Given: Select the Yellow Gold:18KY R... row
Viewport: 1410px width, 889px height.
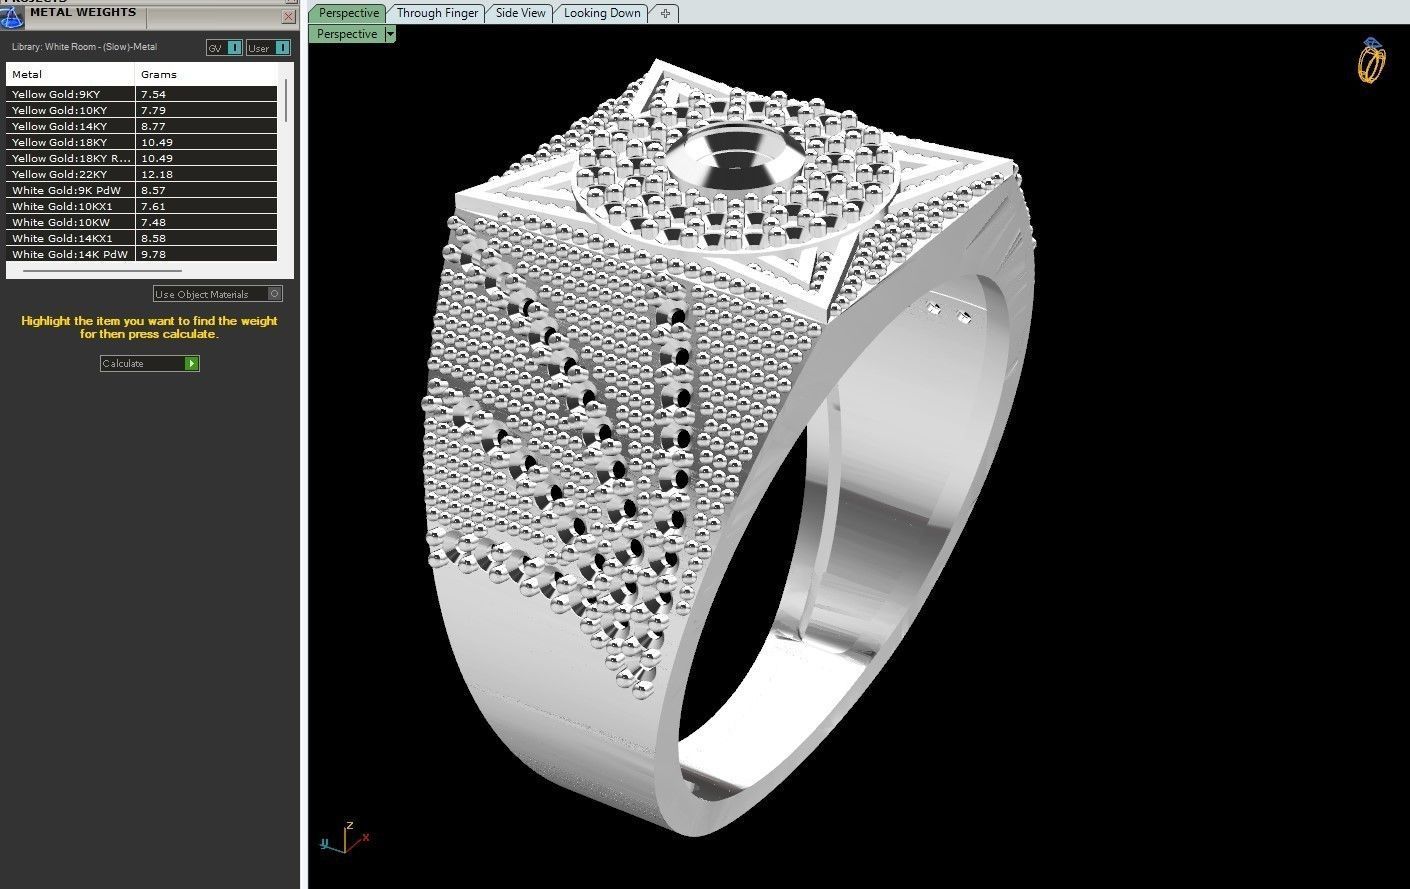Looking at the screenshot, I should point(142,158).
